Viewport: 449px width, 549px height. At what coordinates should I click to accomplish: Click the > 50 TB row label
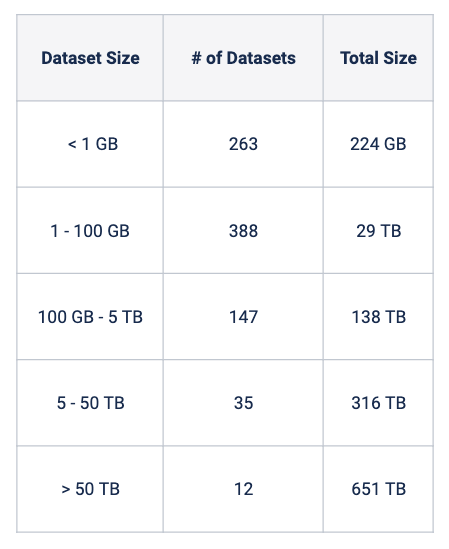click(x=90, y=489)
